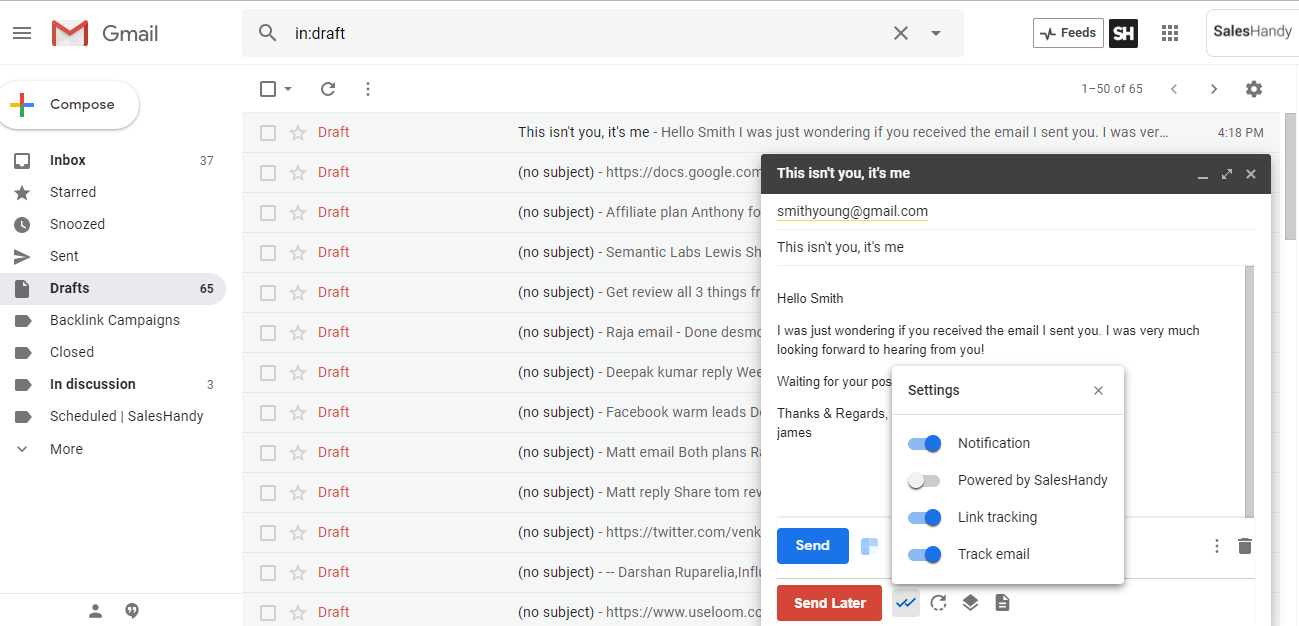Close the Settings popup

coord(1098,391)
